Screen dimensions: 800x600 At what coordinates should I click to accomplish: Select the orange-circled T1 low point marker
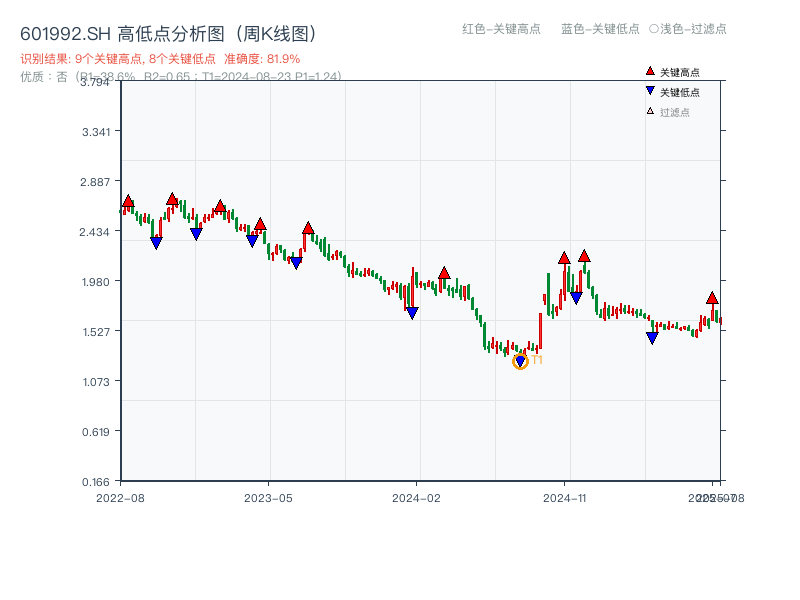coord(520,361)
